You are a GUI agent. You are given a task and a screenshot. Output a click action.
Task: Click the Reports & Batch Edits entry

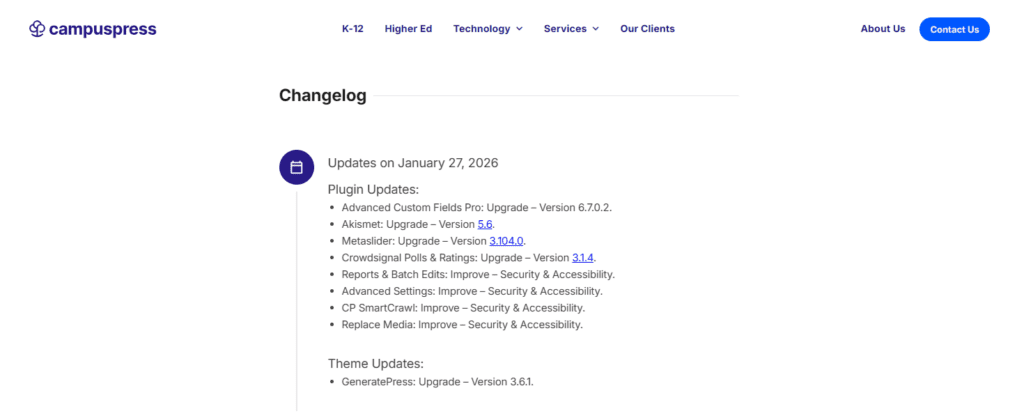478,274
